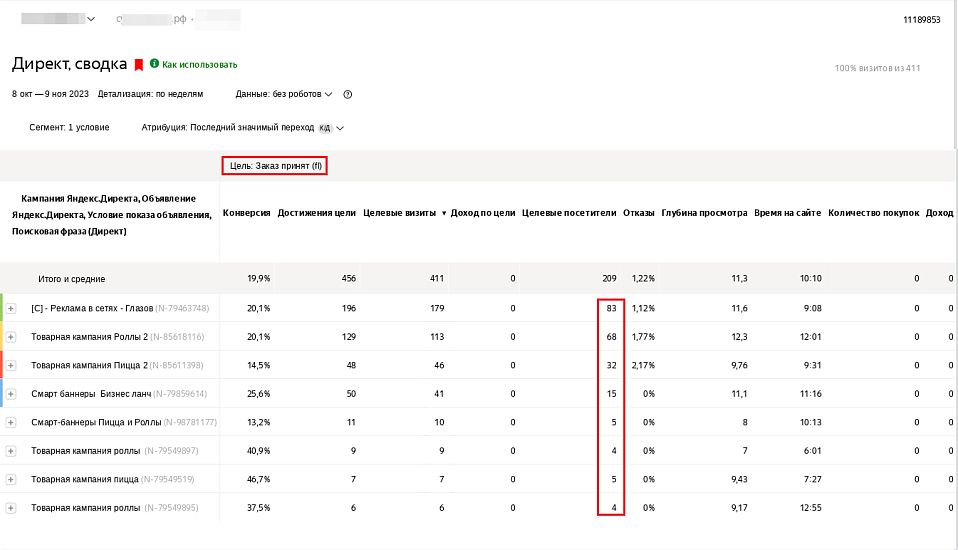Sort by 'Конверсия' column header
Viewport: 958px width, 550px height.
[246, 213]
